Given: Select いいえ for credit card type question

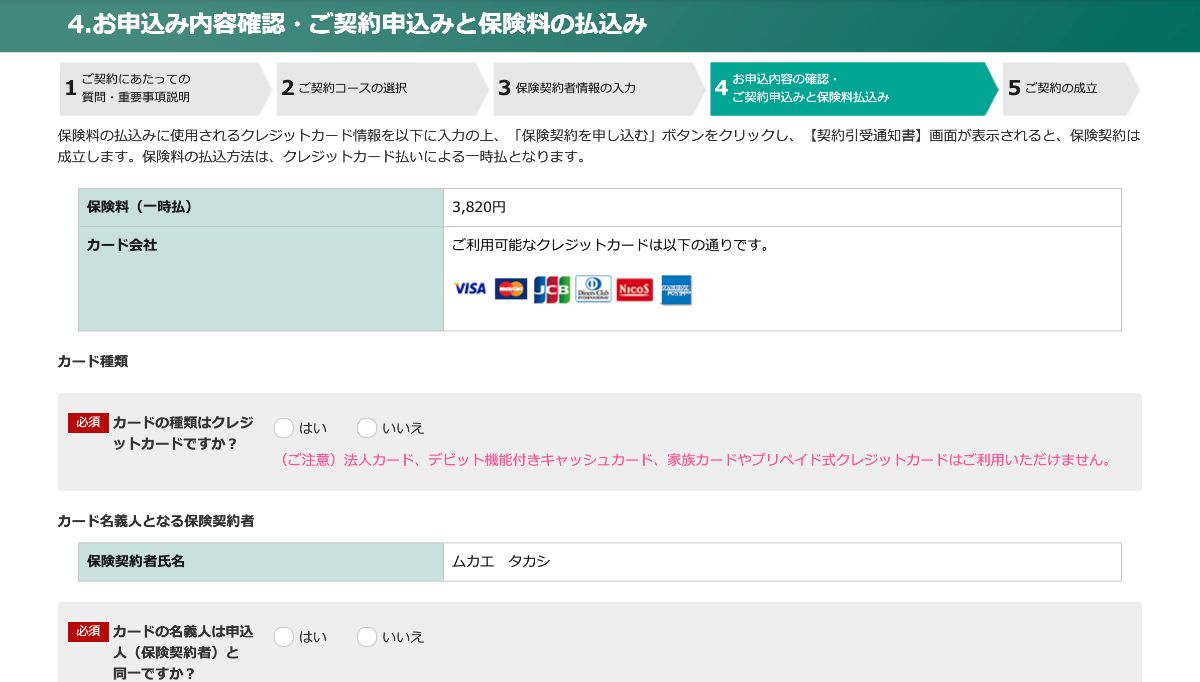Looking at the screenshot, I should coord(367,428).
